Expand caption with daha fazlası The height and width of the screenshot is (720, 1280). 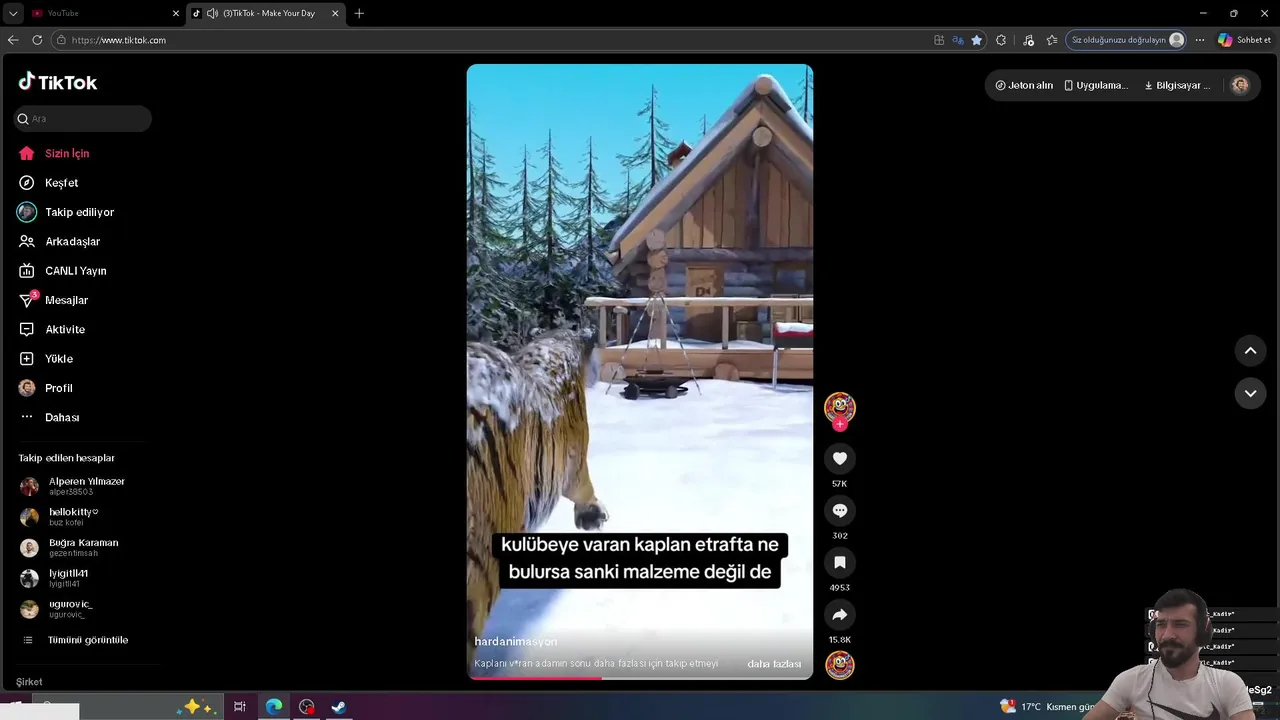point(774,664)
